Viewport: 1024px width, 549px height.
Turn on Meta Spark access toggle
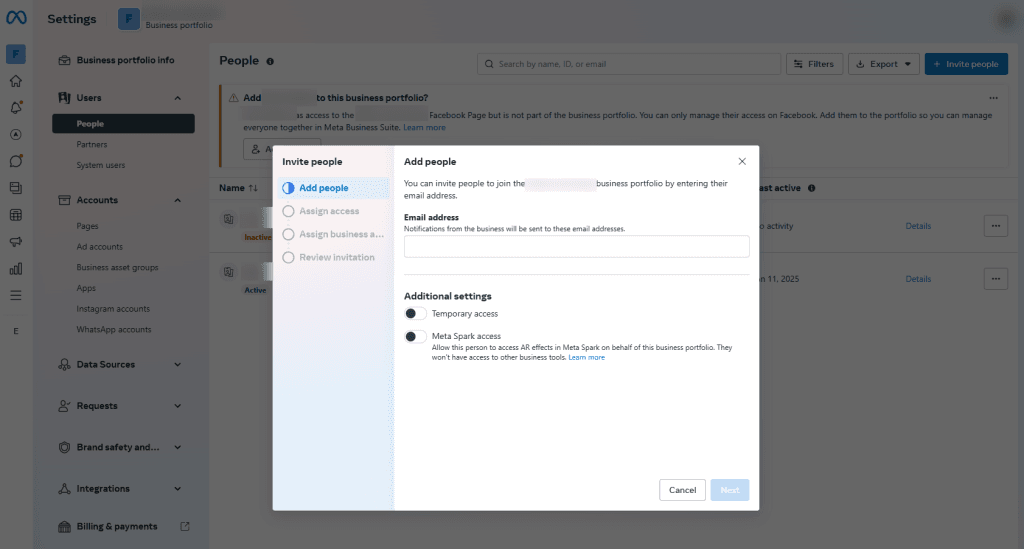(x=415, y=337)
